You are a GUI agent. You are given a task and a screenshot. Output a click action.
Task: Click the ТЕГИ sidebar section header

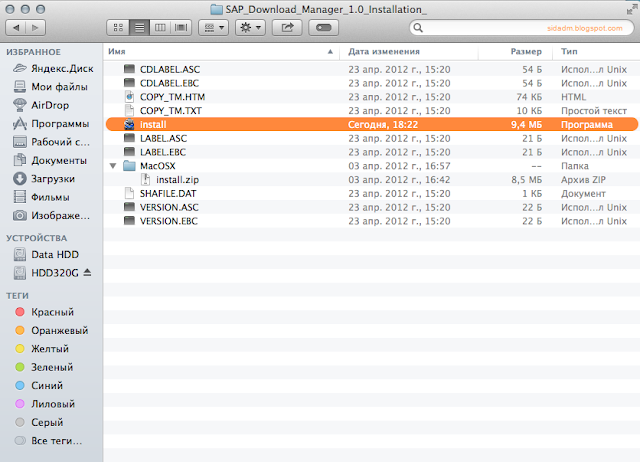click(17, 295)
